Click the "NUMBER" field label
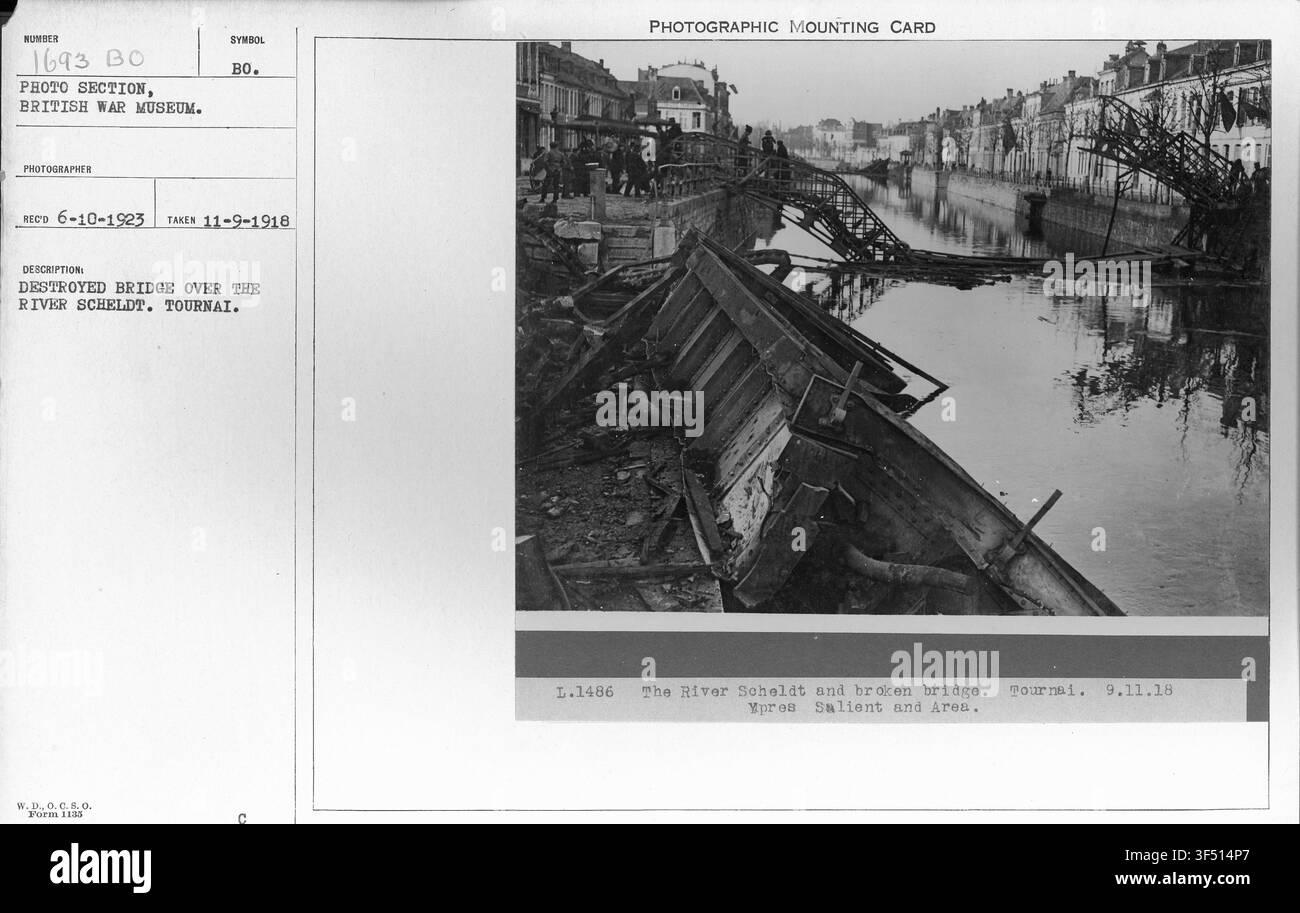The height and width of the screenshot is (913, 1300). pyautogui.click(x=41, y=39)
